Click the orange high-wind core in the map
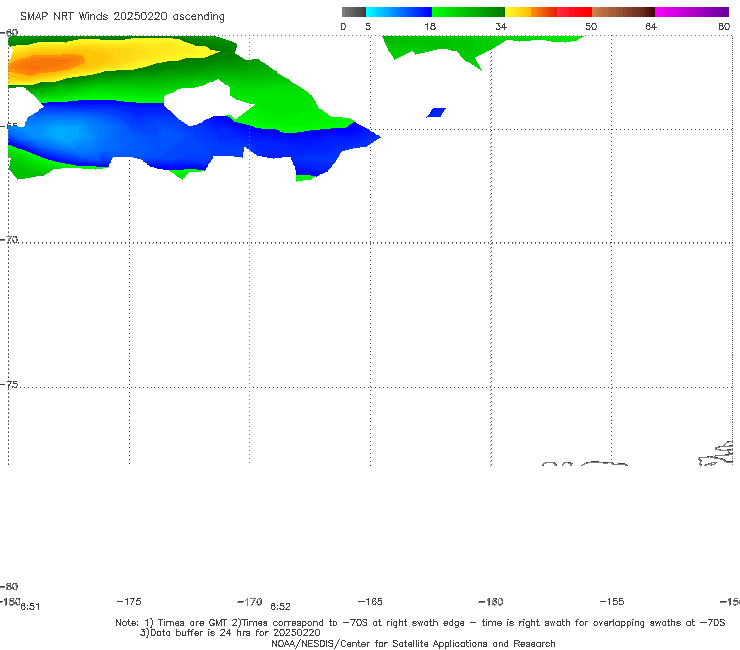 tap(46, 63)
